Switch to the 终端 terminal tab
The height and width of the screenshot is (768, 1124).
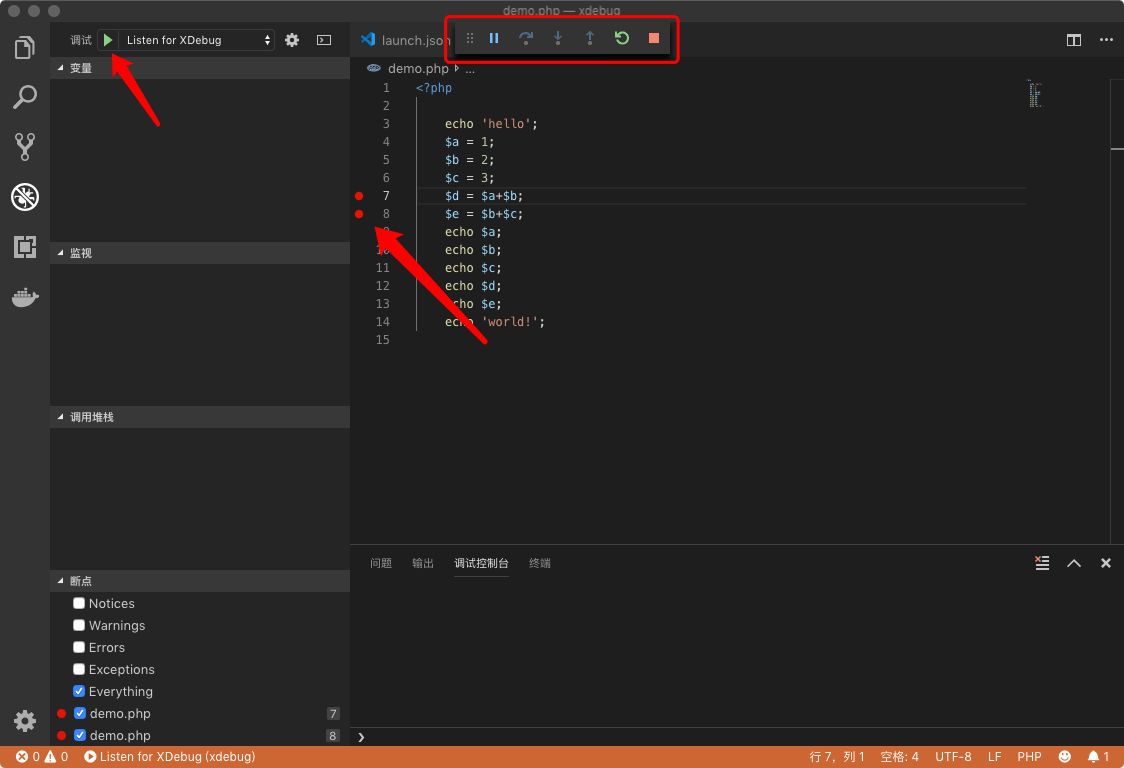pyautogui.click(x=539, y=563)
